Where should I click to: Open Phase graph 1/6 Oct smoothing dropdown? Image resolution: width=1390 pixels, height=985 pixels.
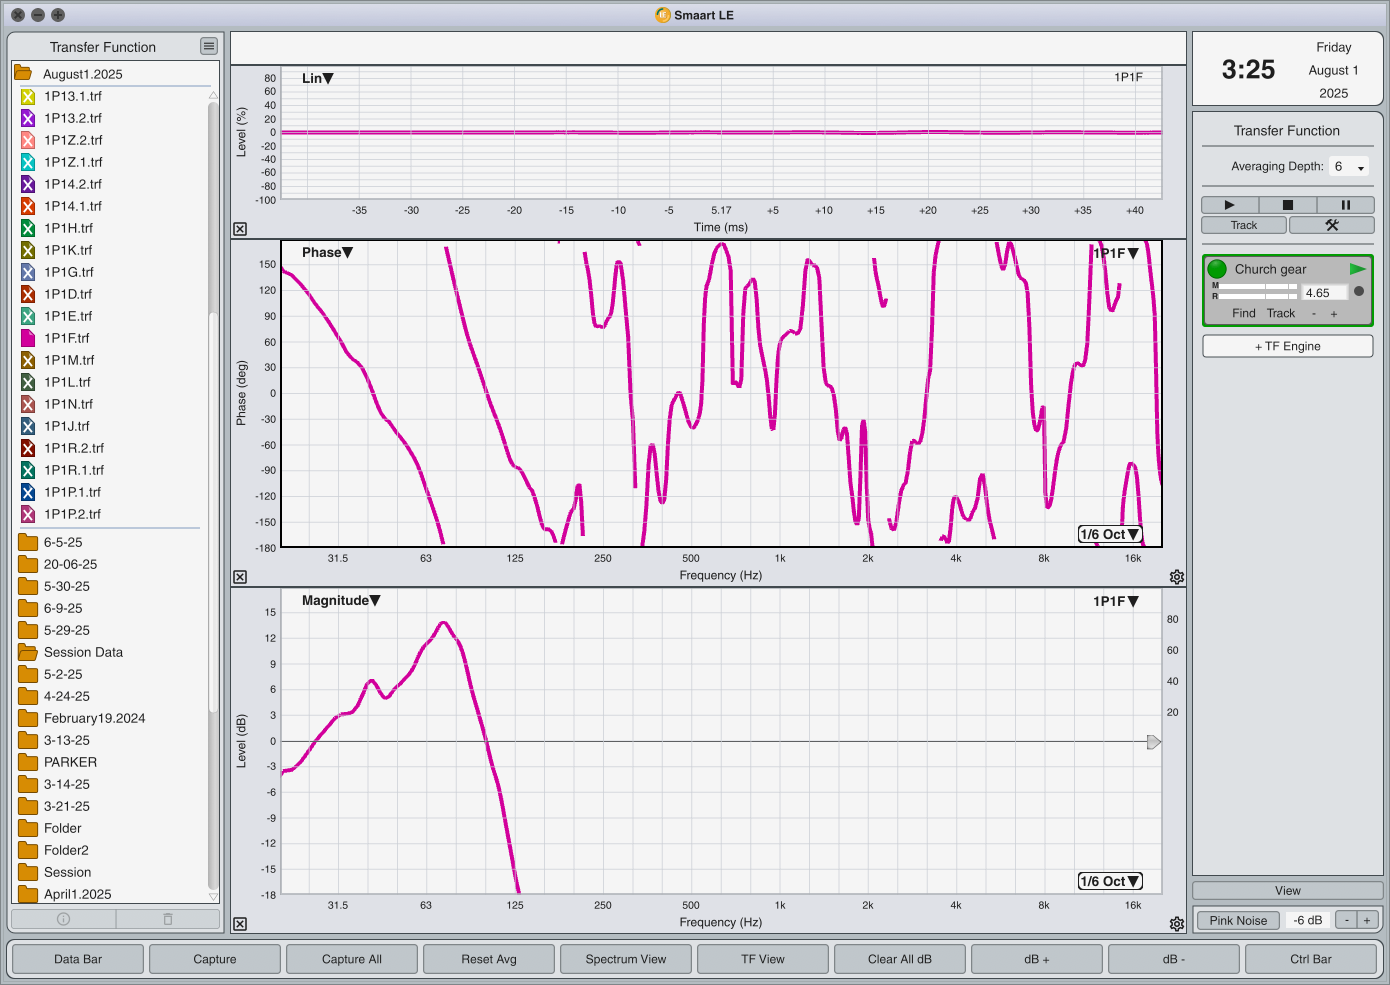pyautogui.click(x=1110, y=534)
